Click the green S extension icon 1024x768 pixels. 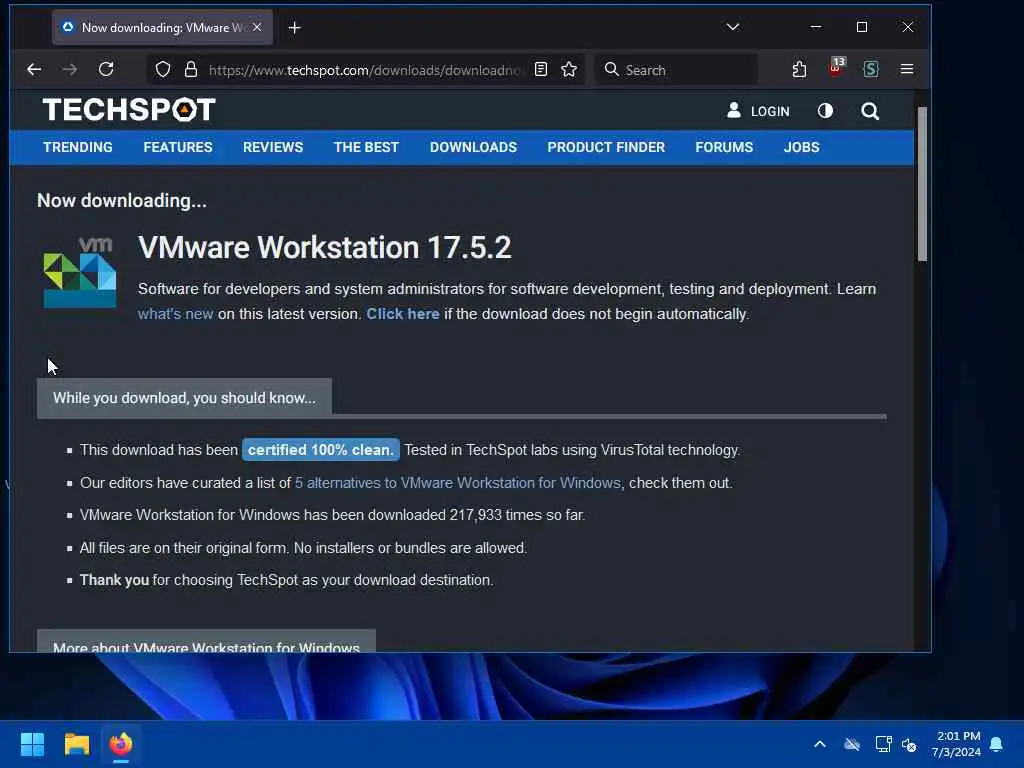(871, 69)
